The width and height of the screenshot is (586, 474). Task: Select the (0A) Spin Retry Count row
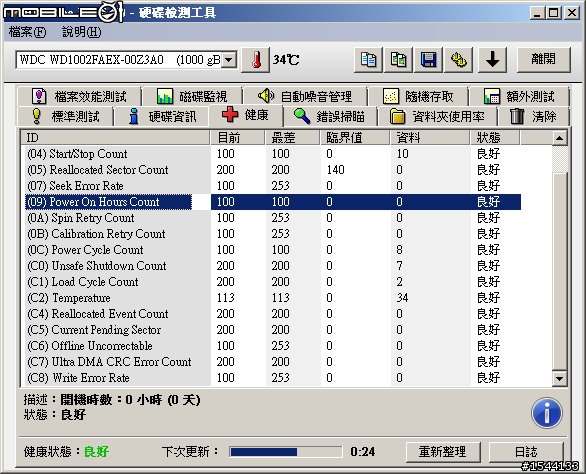273,218
